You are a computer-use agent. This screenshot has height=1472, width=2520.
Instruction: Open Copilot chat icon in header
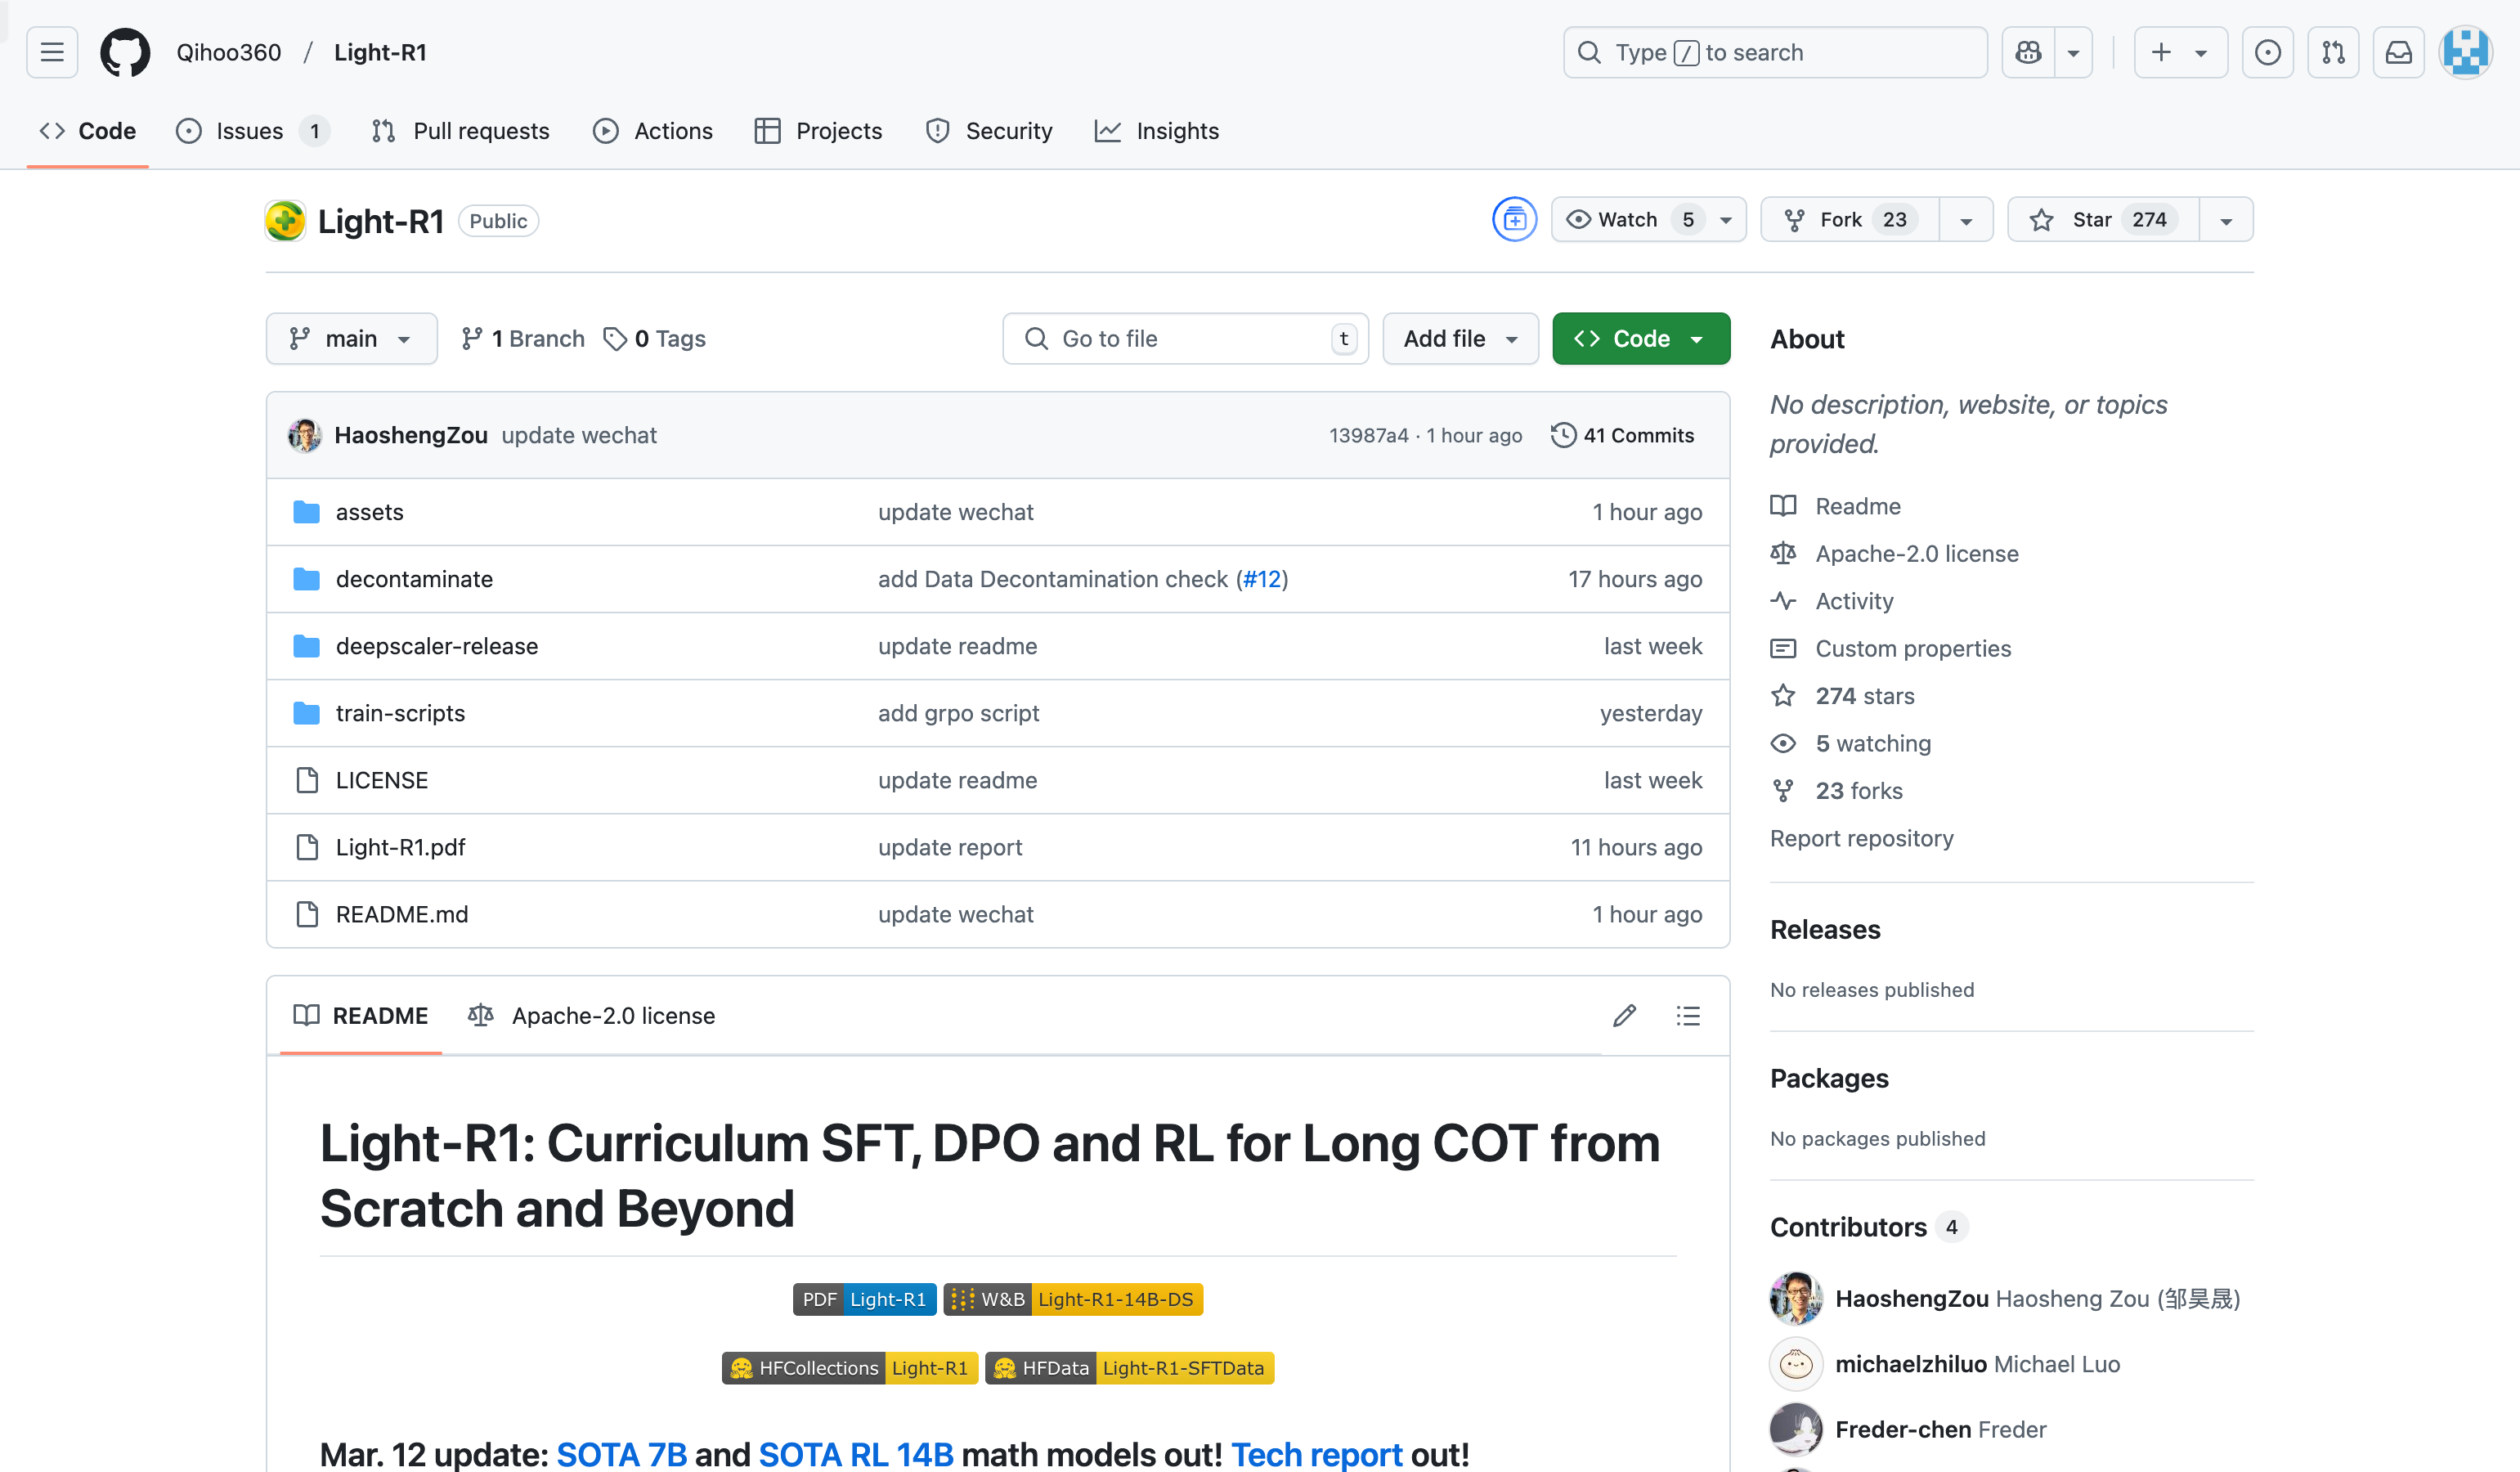[x=2028, y=52]
